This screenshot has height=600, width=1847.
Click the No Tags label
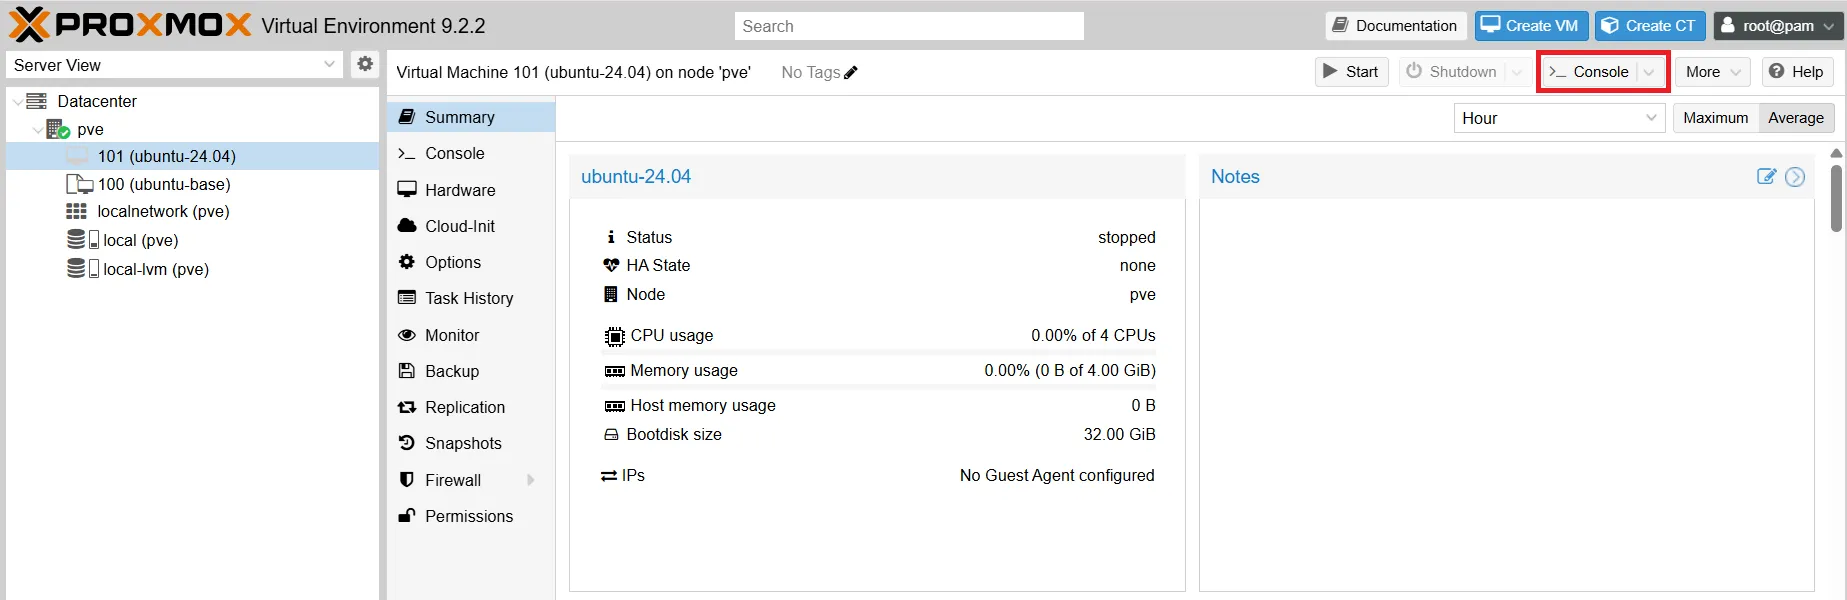[x=810, y=72]
